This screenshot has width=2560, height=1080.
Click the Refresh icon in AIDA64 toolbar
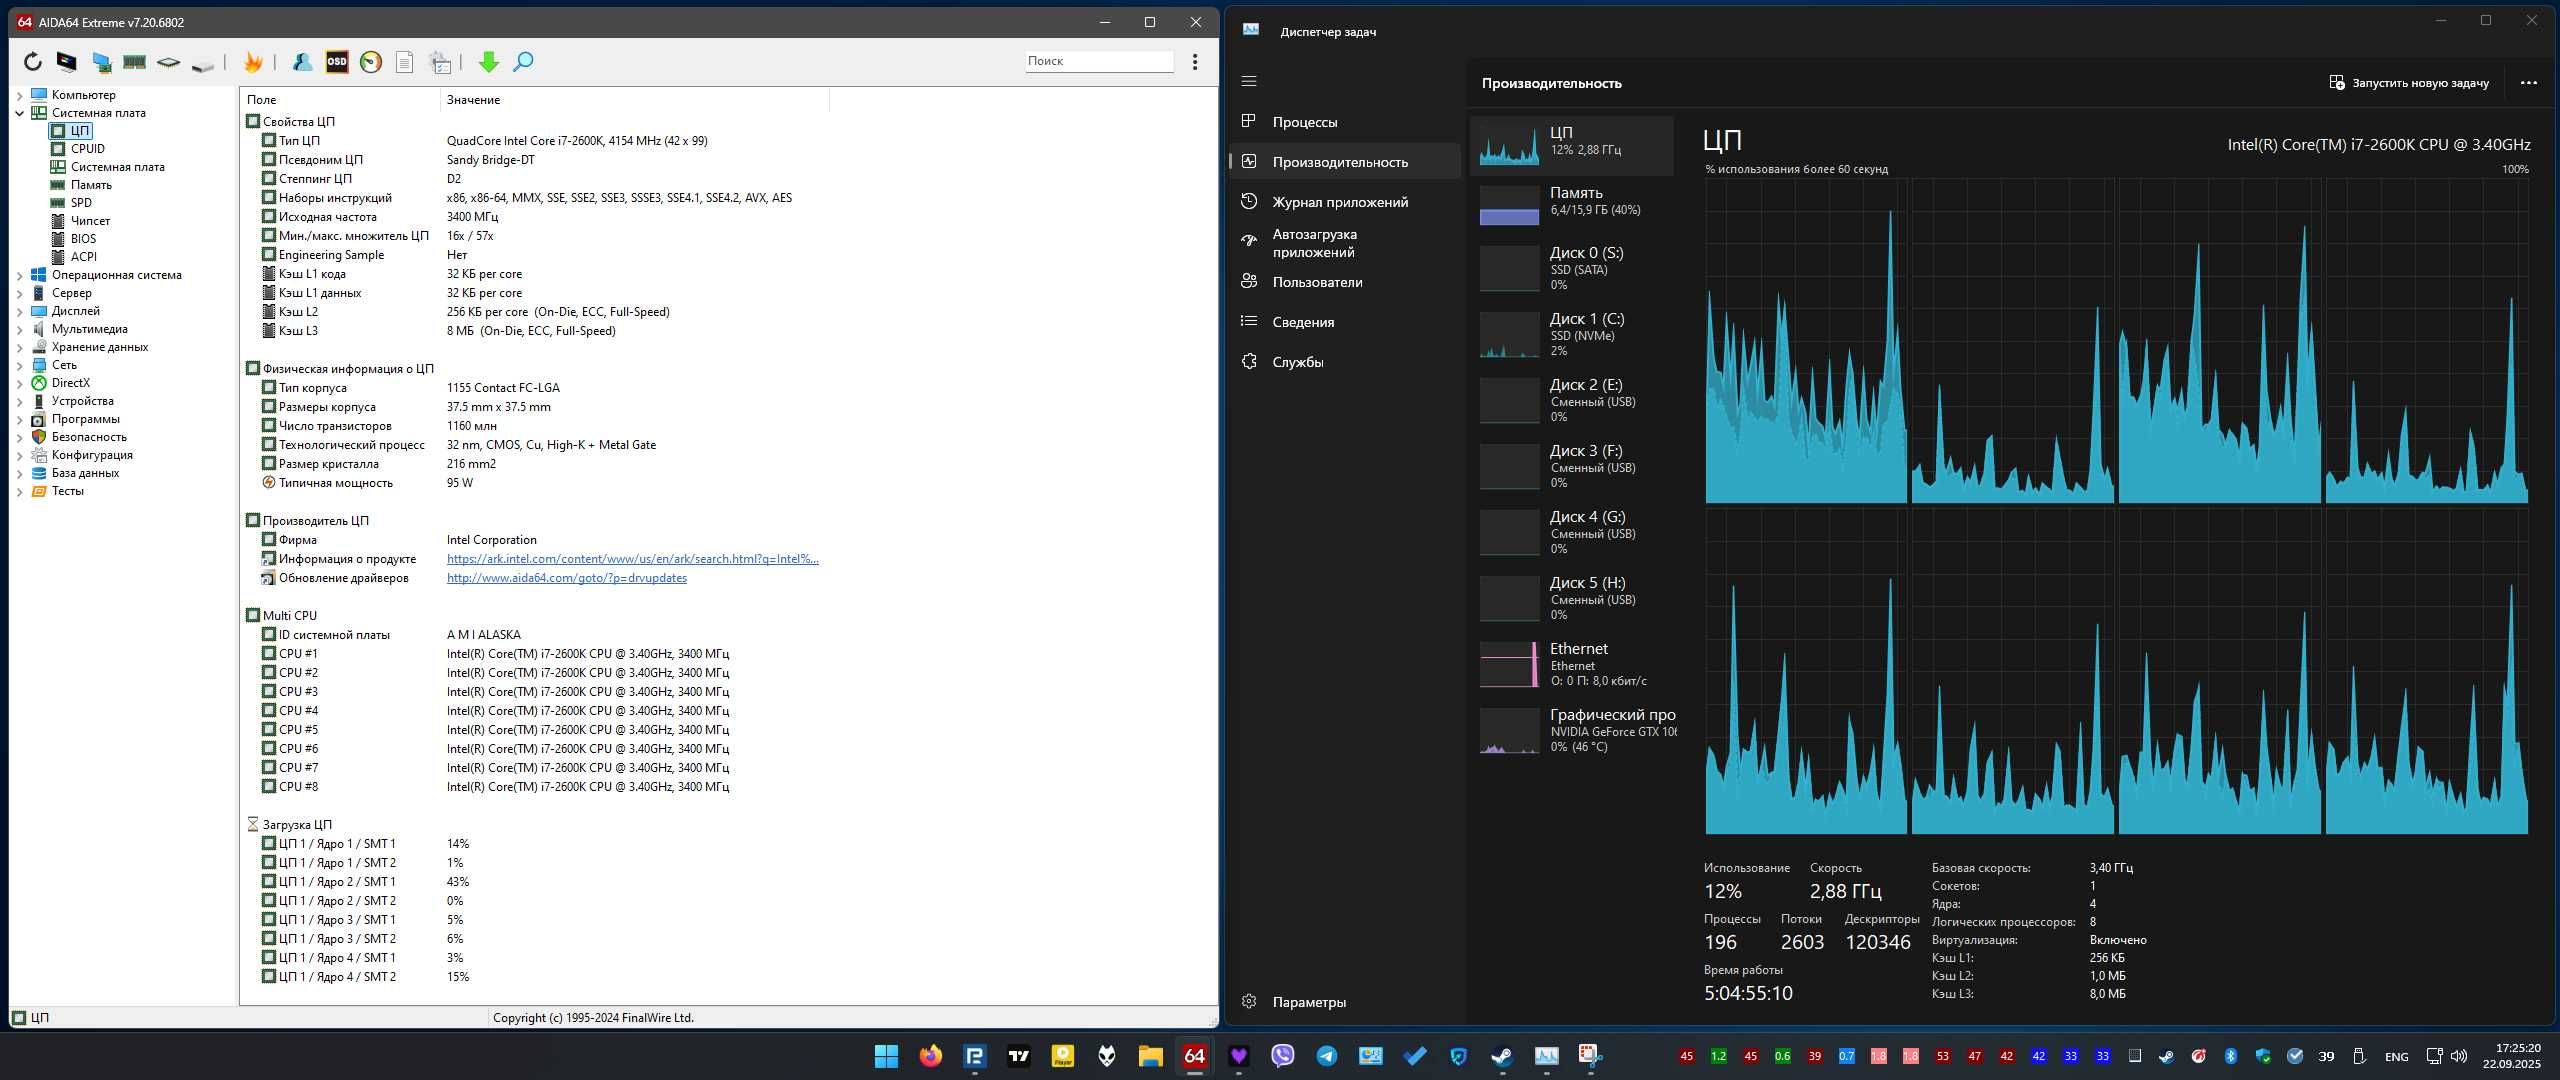click(x=33, y=62)
